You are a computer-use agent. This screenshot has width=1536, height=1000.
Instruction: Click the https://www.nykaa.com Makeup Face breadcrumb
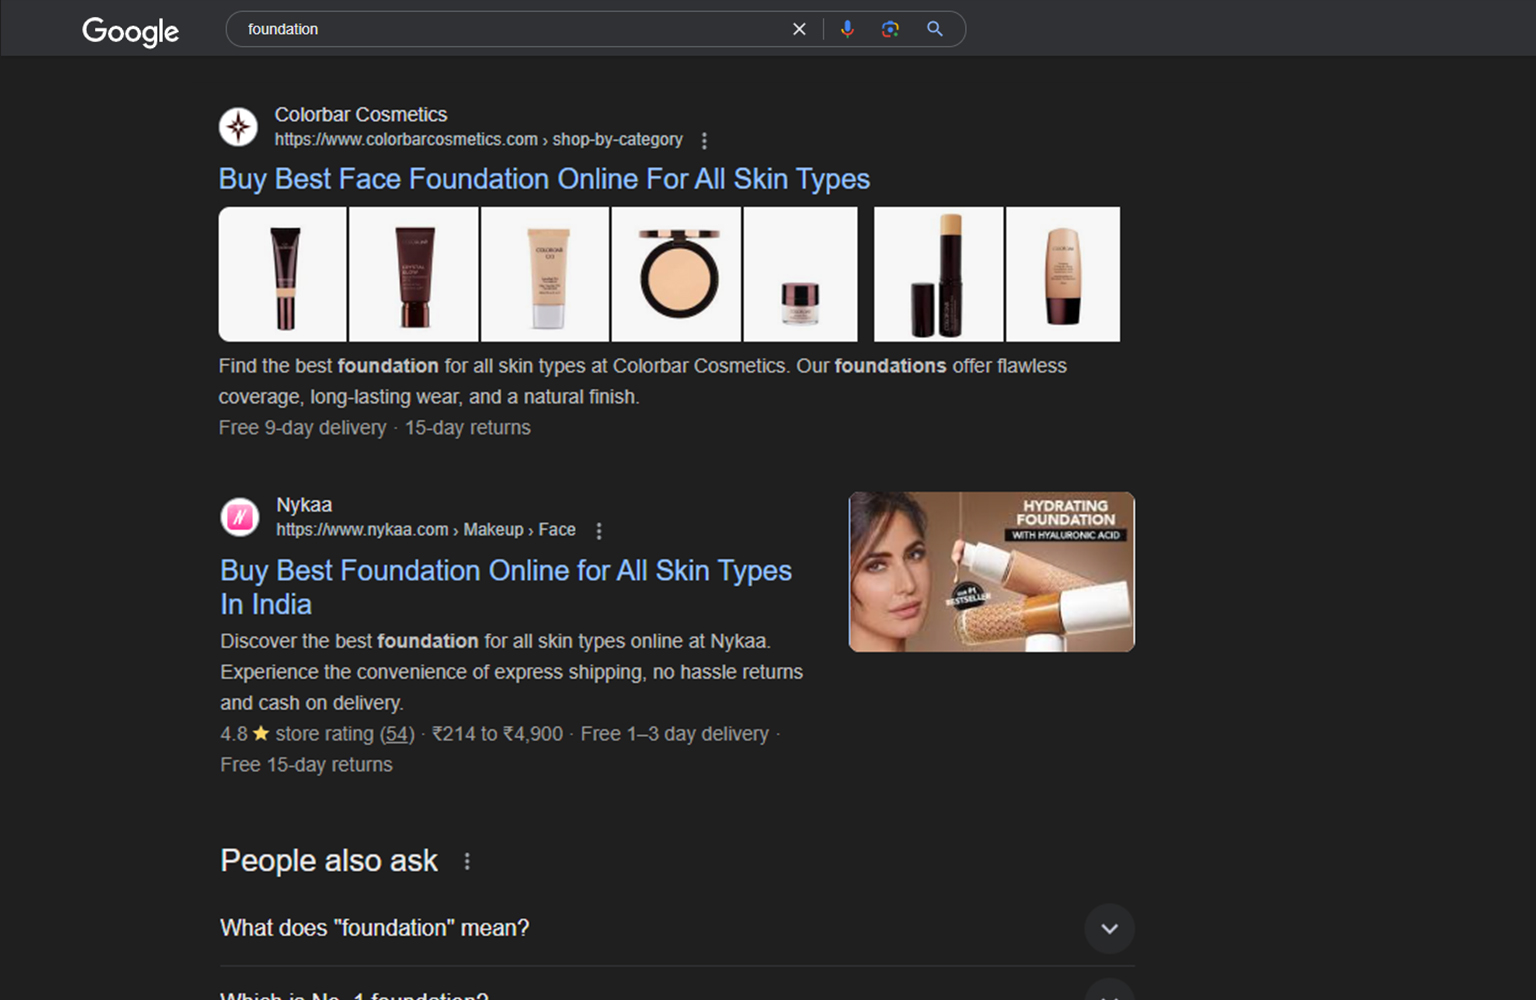click(x=426, y=530)
